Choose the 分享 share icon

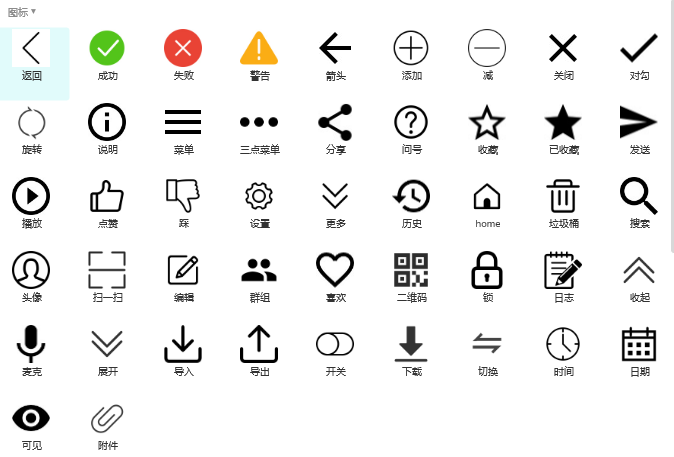(335, 122)
